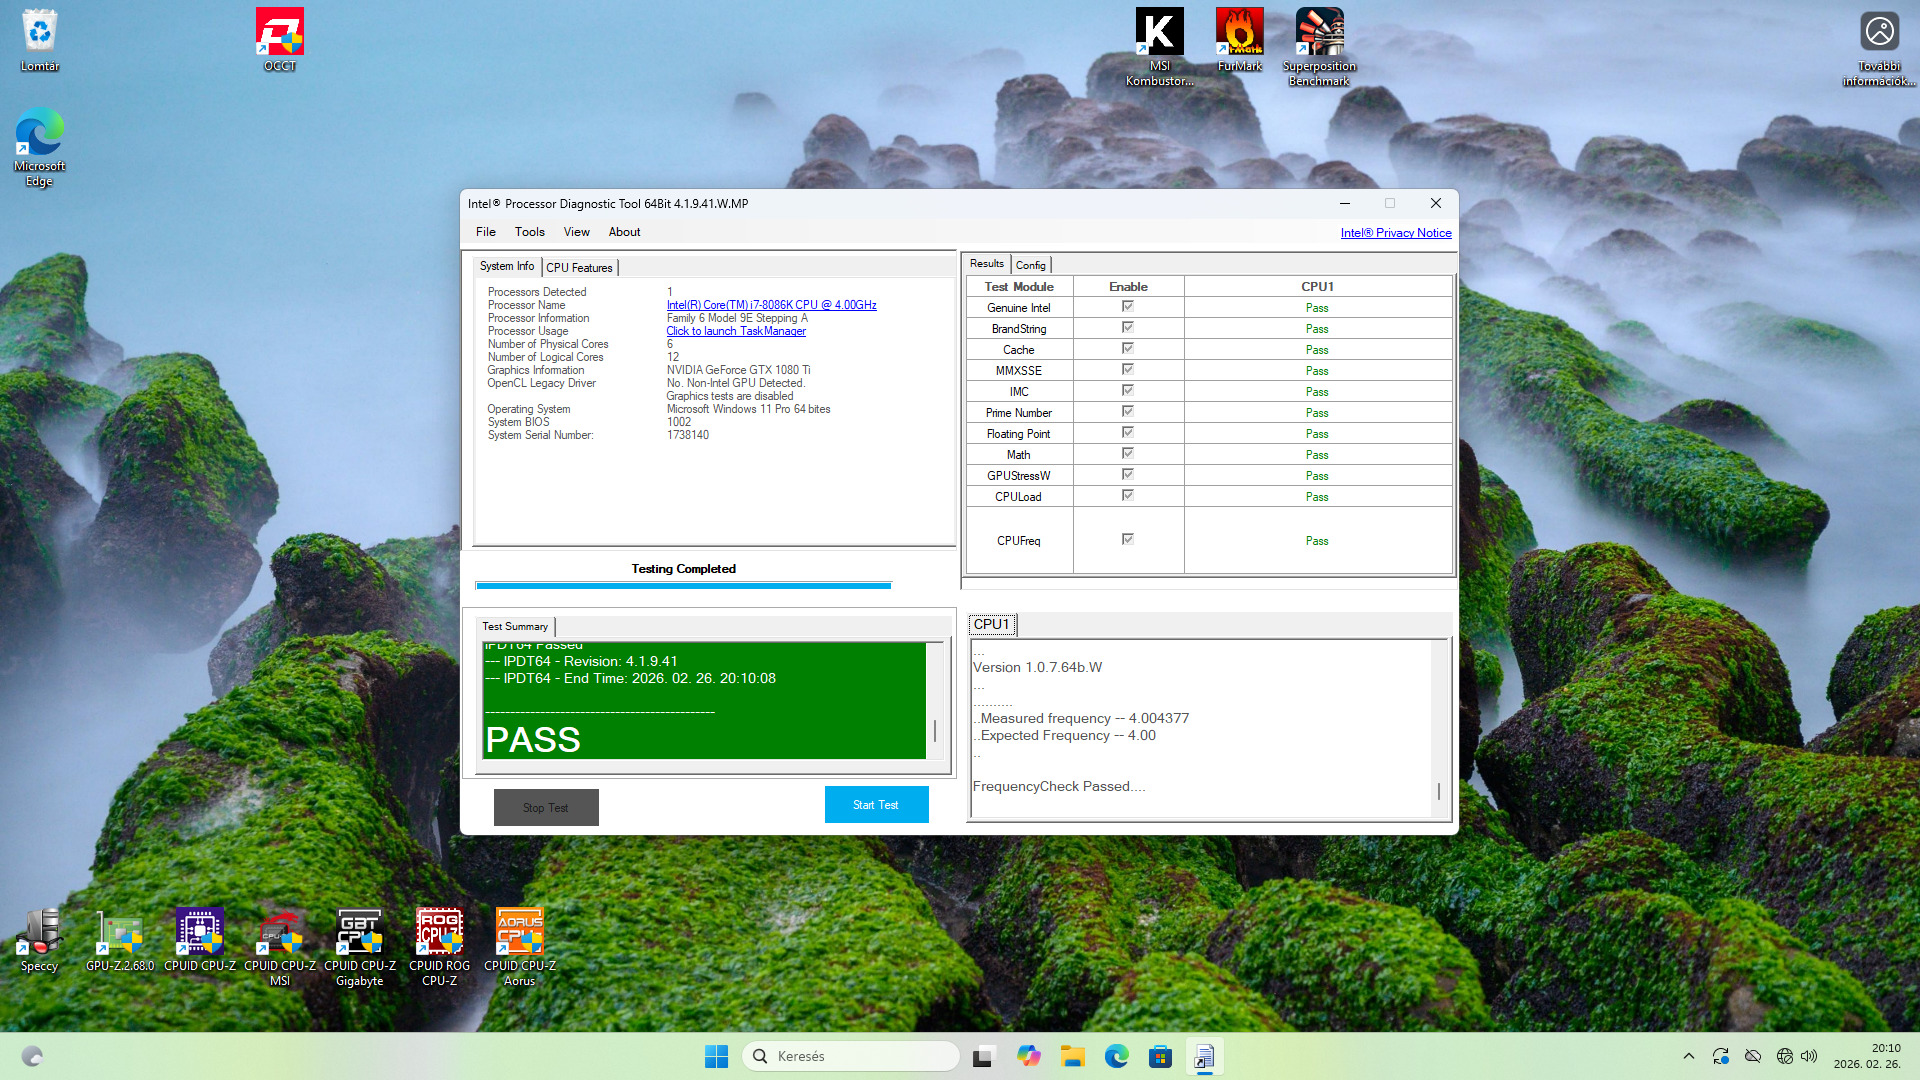
Task: Toggle the CPUFreq enable checkbox
Action: pyautogui.click(x=1127, y=540)
